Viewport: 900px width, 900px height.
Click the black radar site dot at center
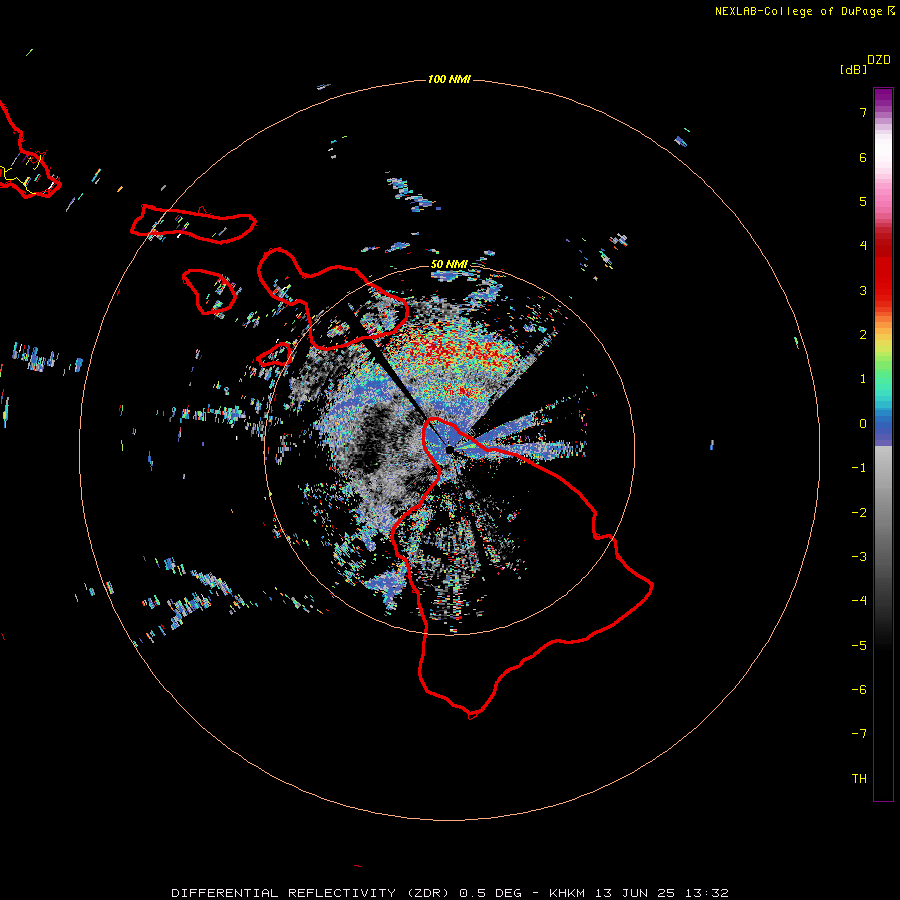pyautogui.click(x=450, y=449)
